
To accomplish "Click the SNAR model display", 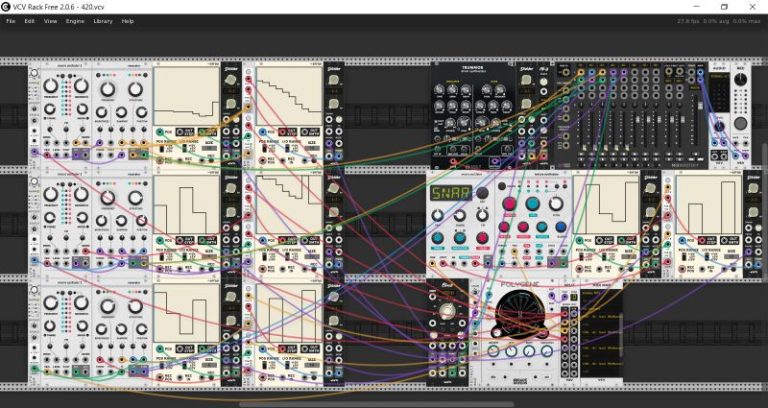I will pos(451,192).
